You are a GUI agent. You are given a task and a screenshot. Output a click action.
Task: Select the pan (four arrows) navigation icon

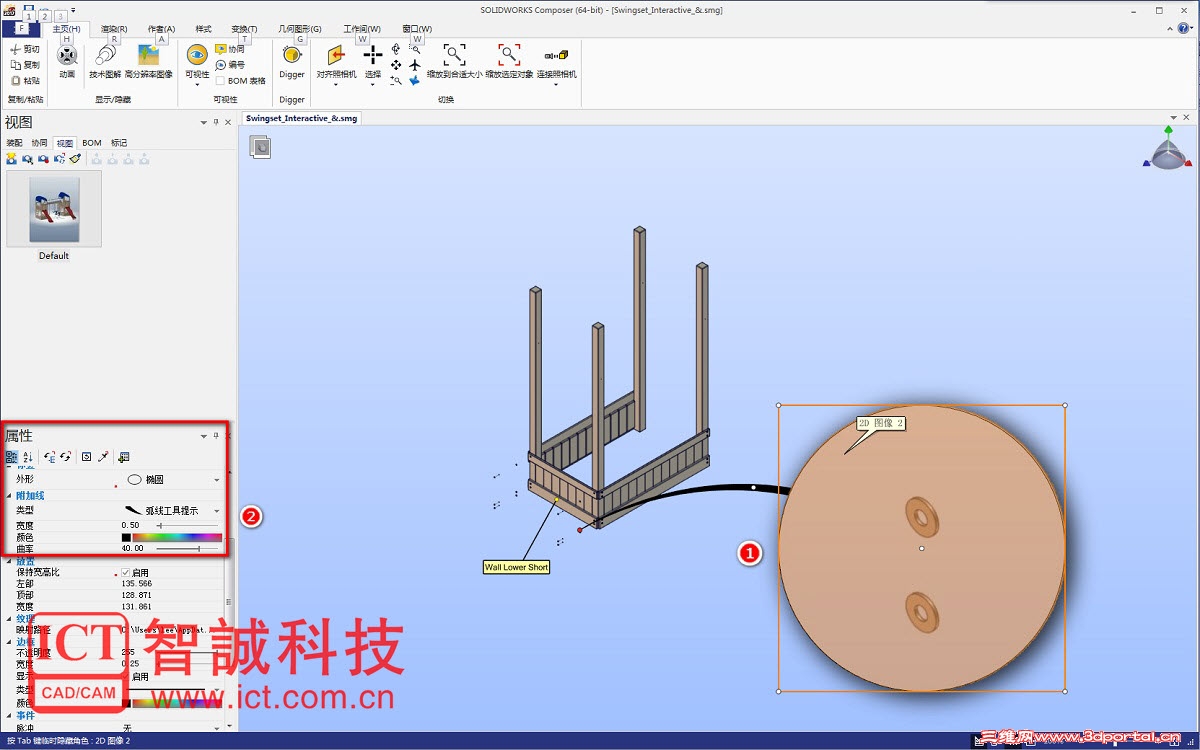click(396, 65)
